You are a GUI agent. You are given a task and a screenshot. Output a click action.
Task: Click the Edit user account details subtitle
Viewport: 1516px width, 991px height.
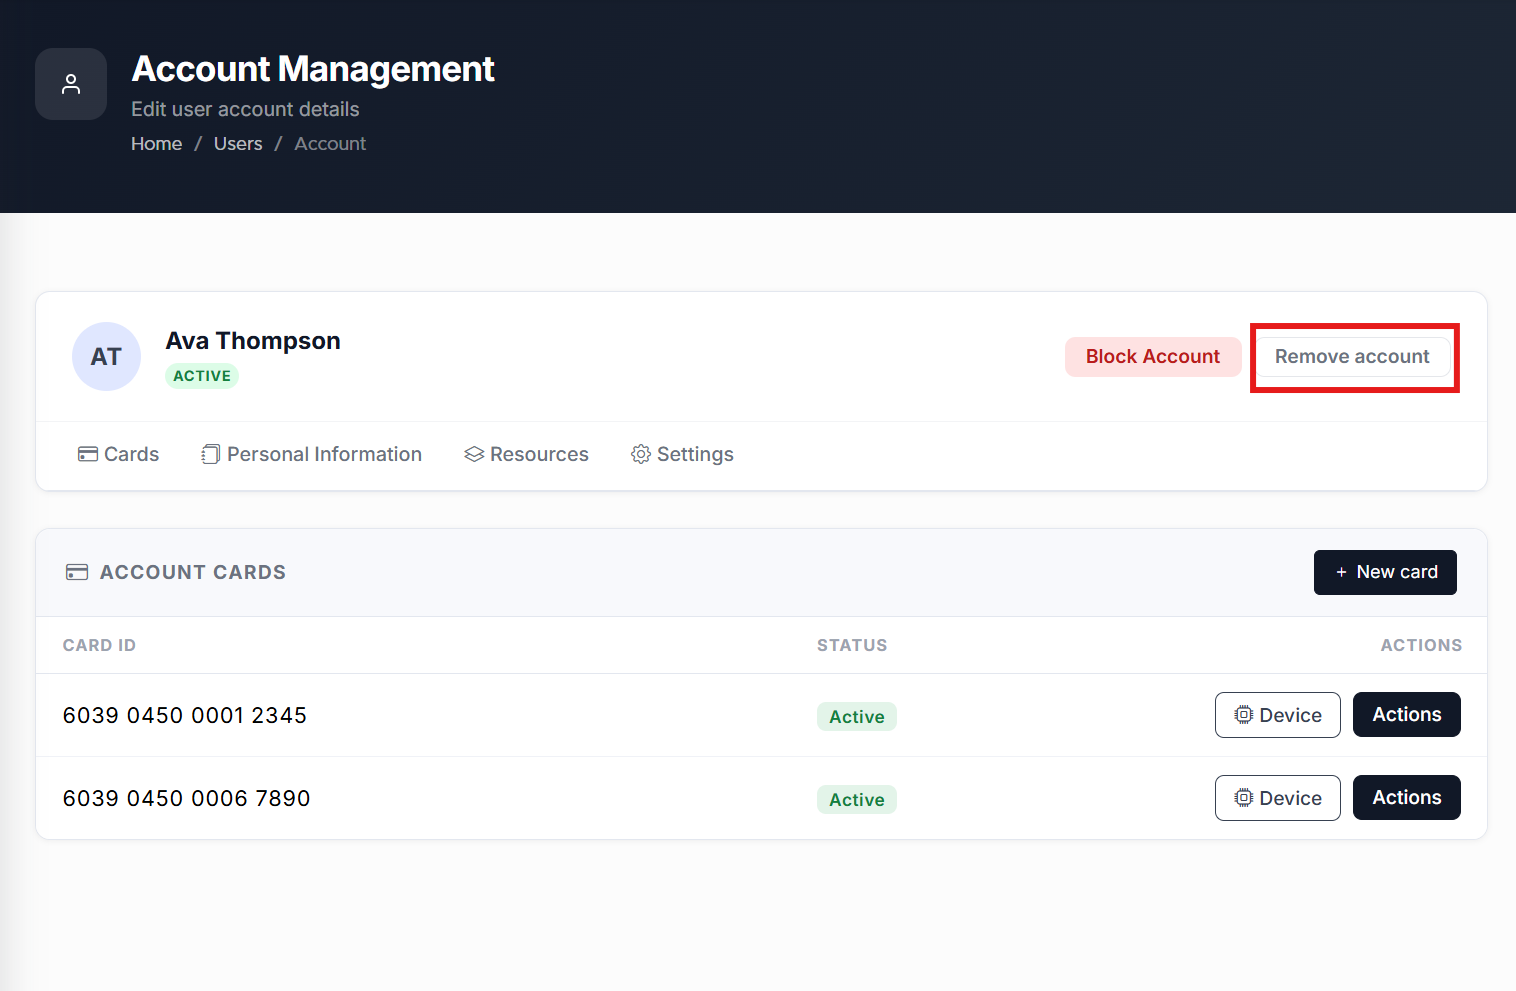[245, 109]
